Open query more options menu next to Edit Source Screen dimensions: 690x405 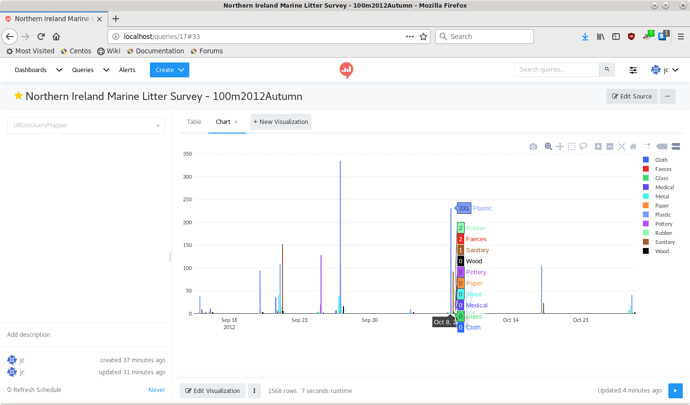(x=668, y=96)
